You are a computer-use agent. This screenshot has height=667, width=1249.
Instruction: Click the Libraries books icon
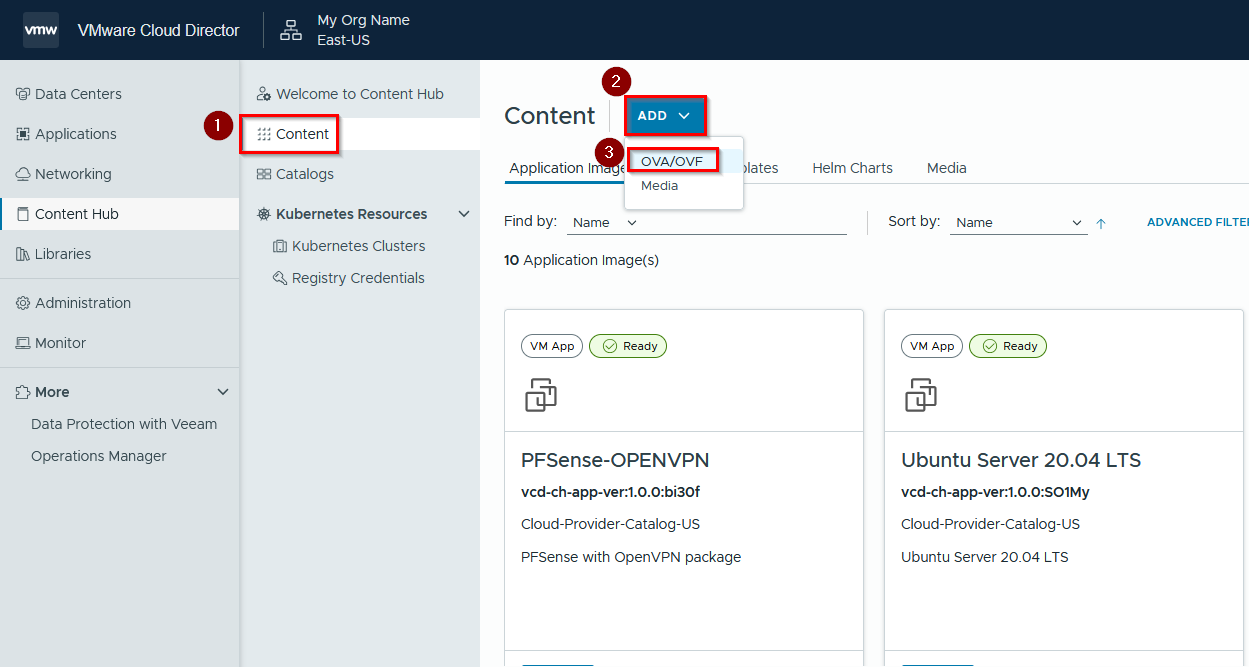[23, 254]
